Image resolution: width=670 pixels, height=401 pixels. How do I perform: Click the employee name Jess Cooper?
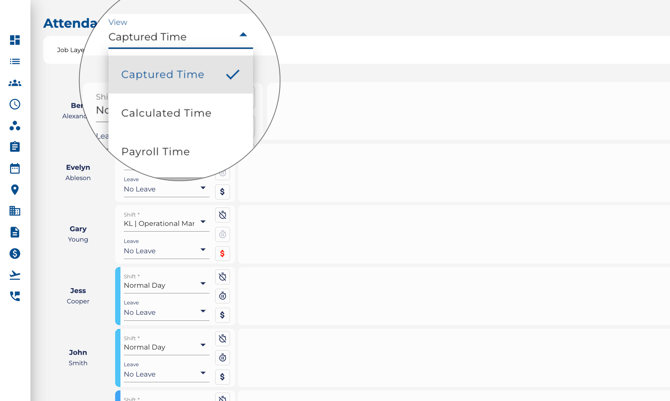(78, 295)
